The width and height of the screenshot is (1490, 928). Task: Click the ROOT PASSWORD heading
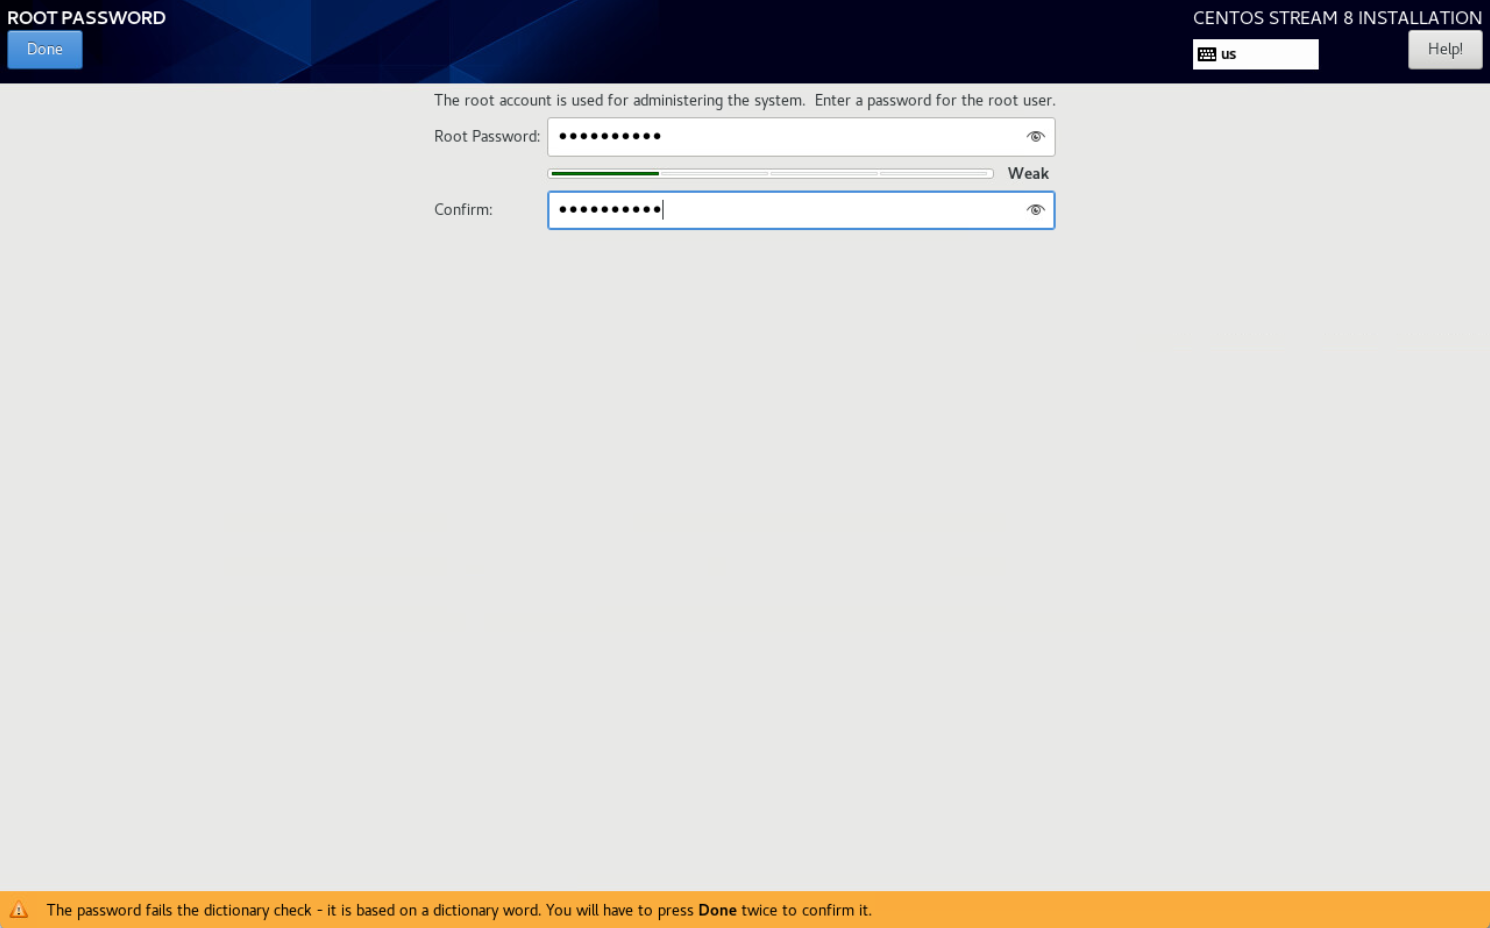tap(86, 18)
